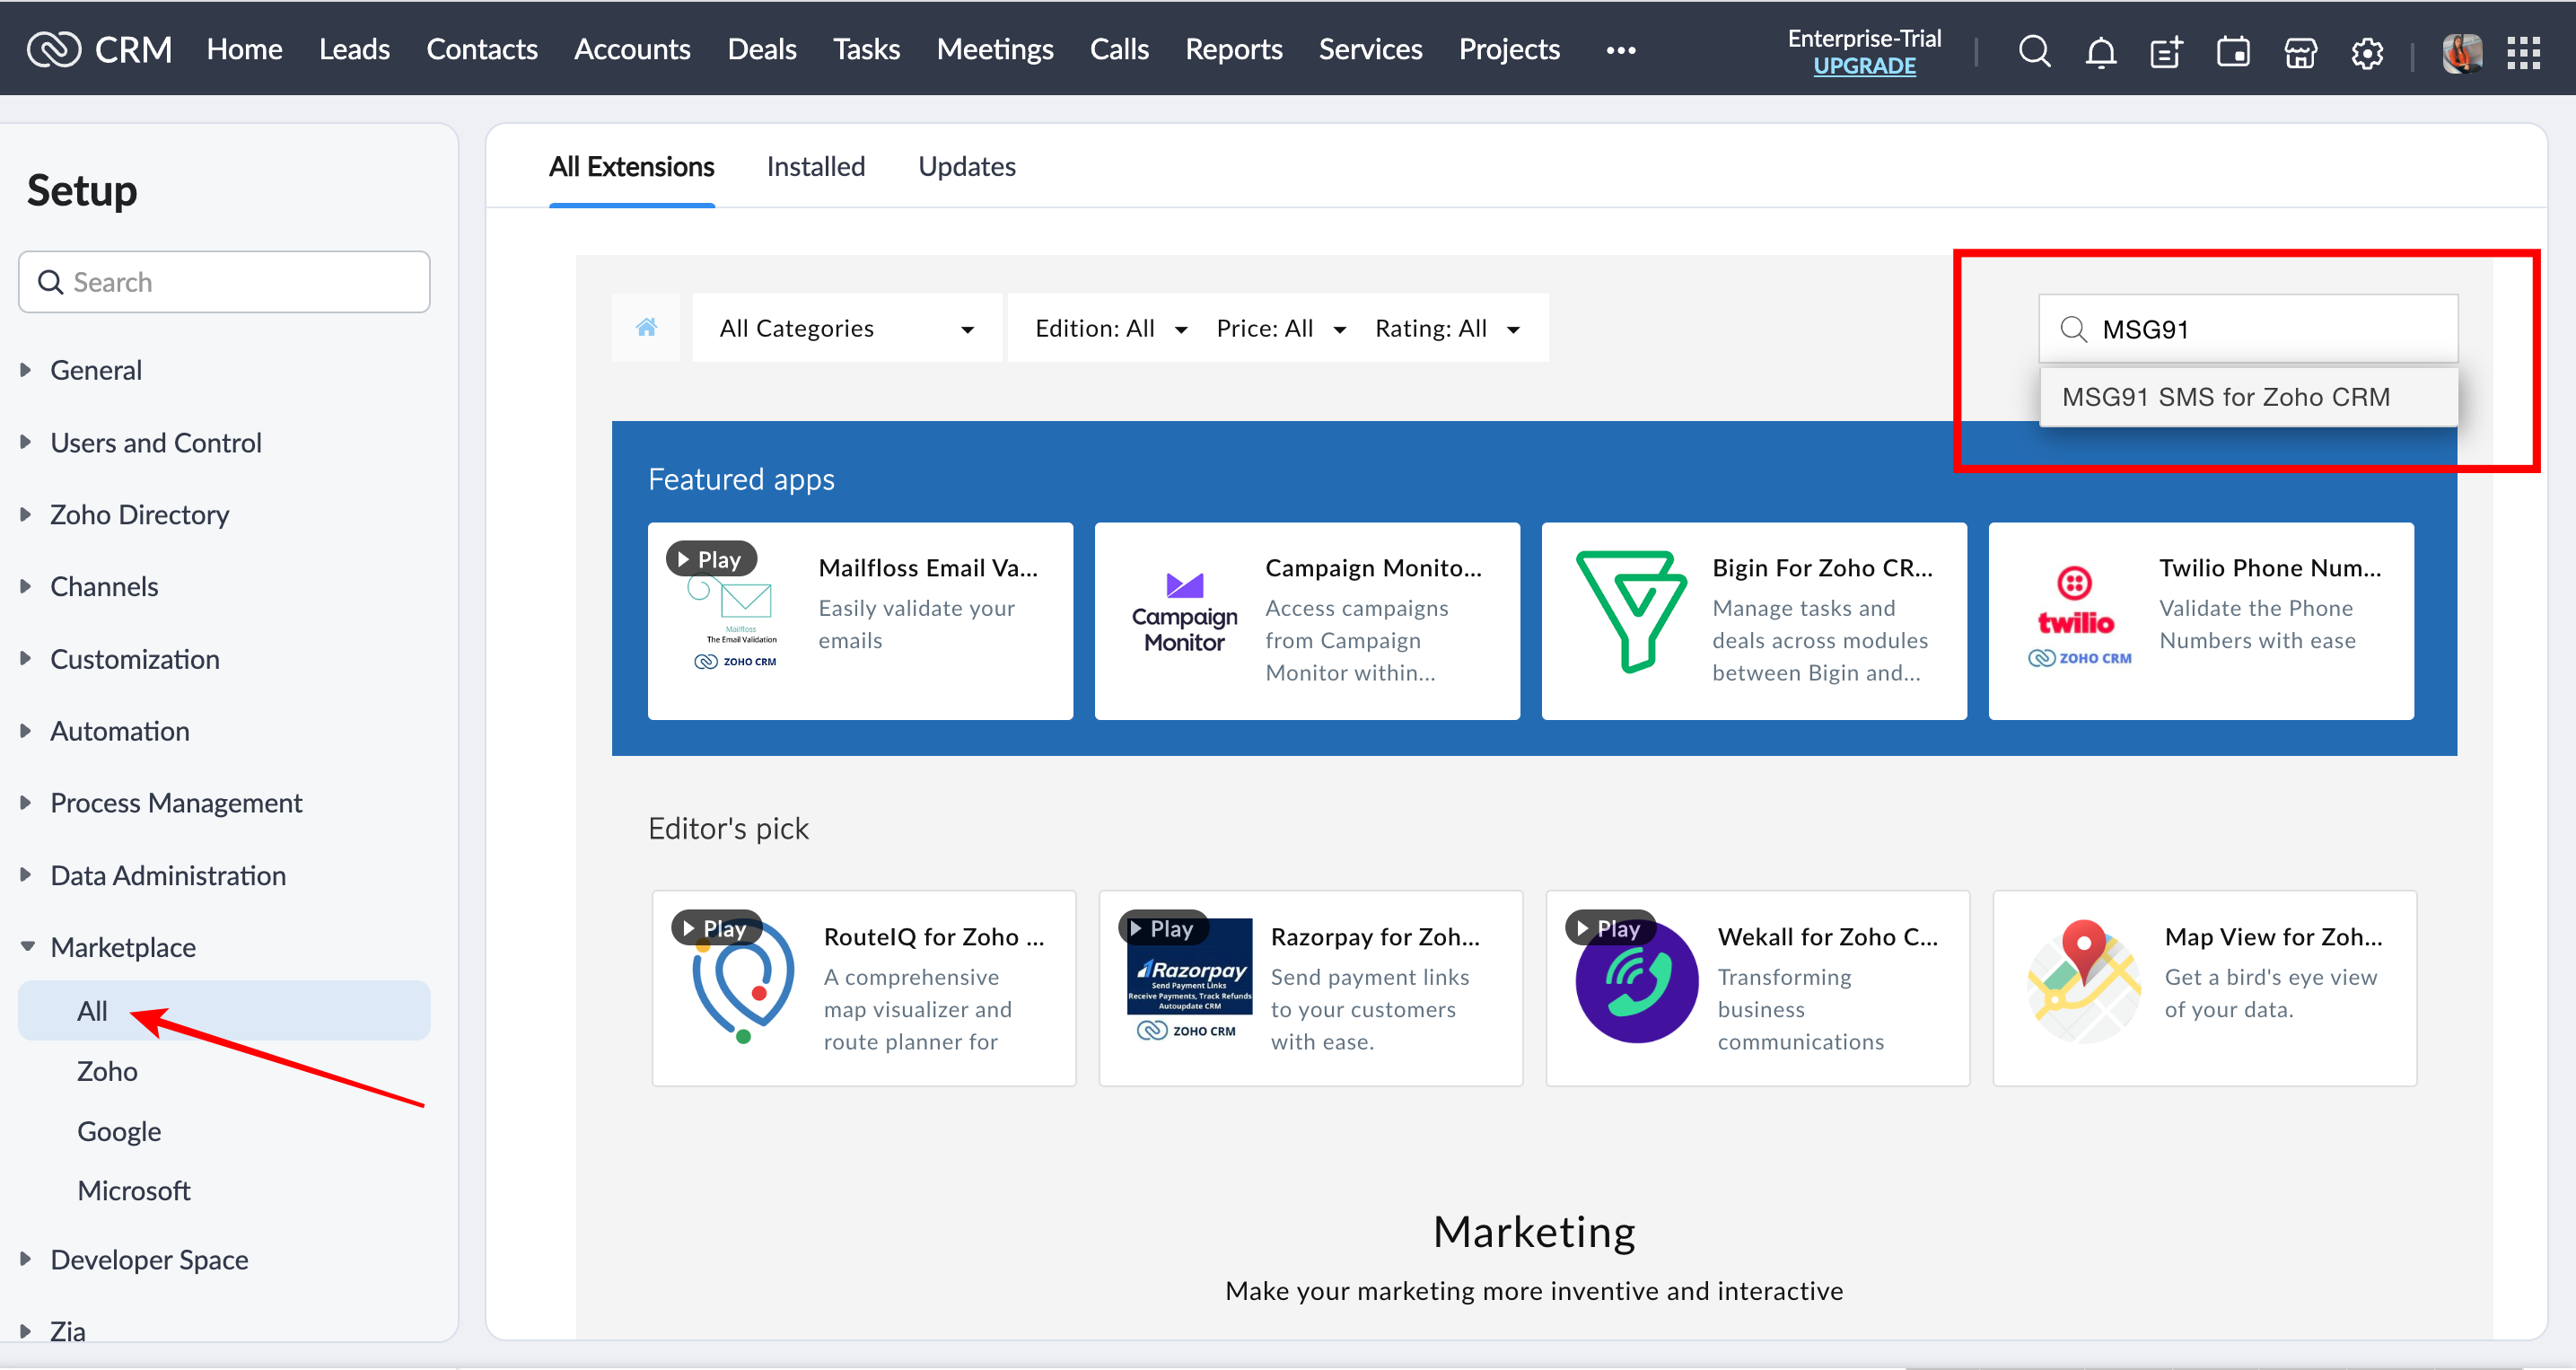Open the Map View for Zoho logo

tap(2084, 980)
